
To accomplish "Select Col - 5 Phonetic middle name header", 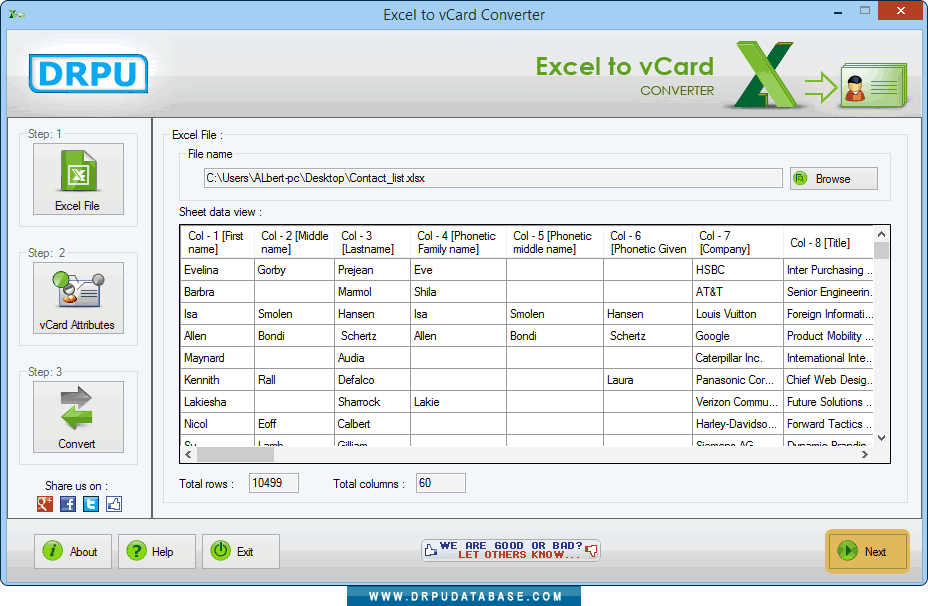I will [555, 242].
